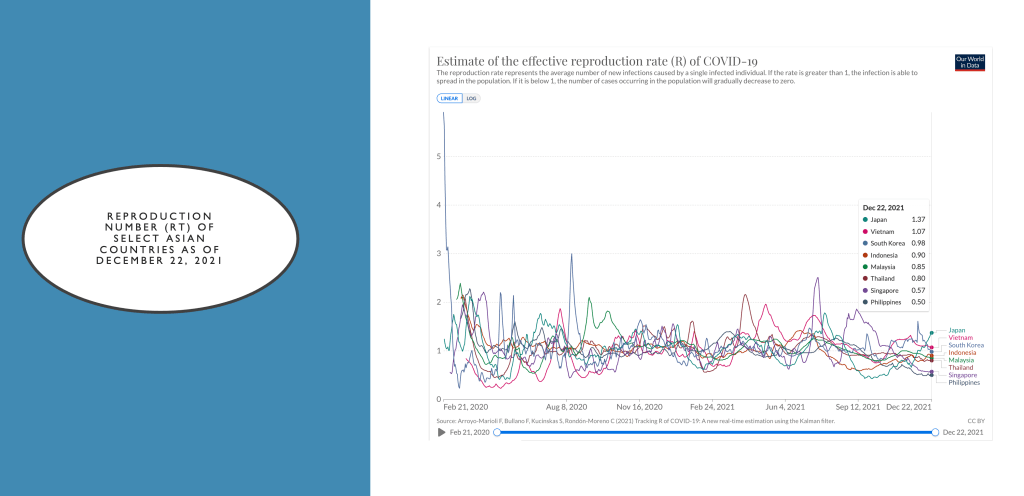Viewport: 1024px width, 496px height.
Task: Click the Feb 21, 2020 timeline start date
Action: coord(470,432)
